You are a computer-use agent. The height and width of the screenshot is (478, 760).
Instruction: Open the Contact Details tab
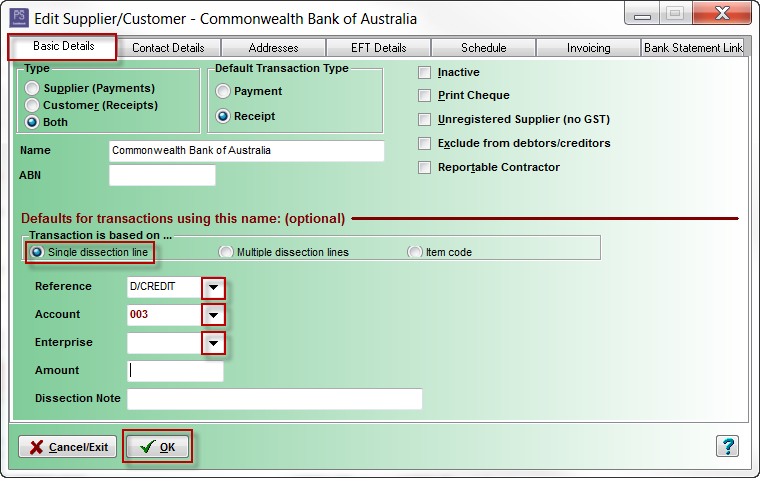pyautogui.click(x=168, y=48)
